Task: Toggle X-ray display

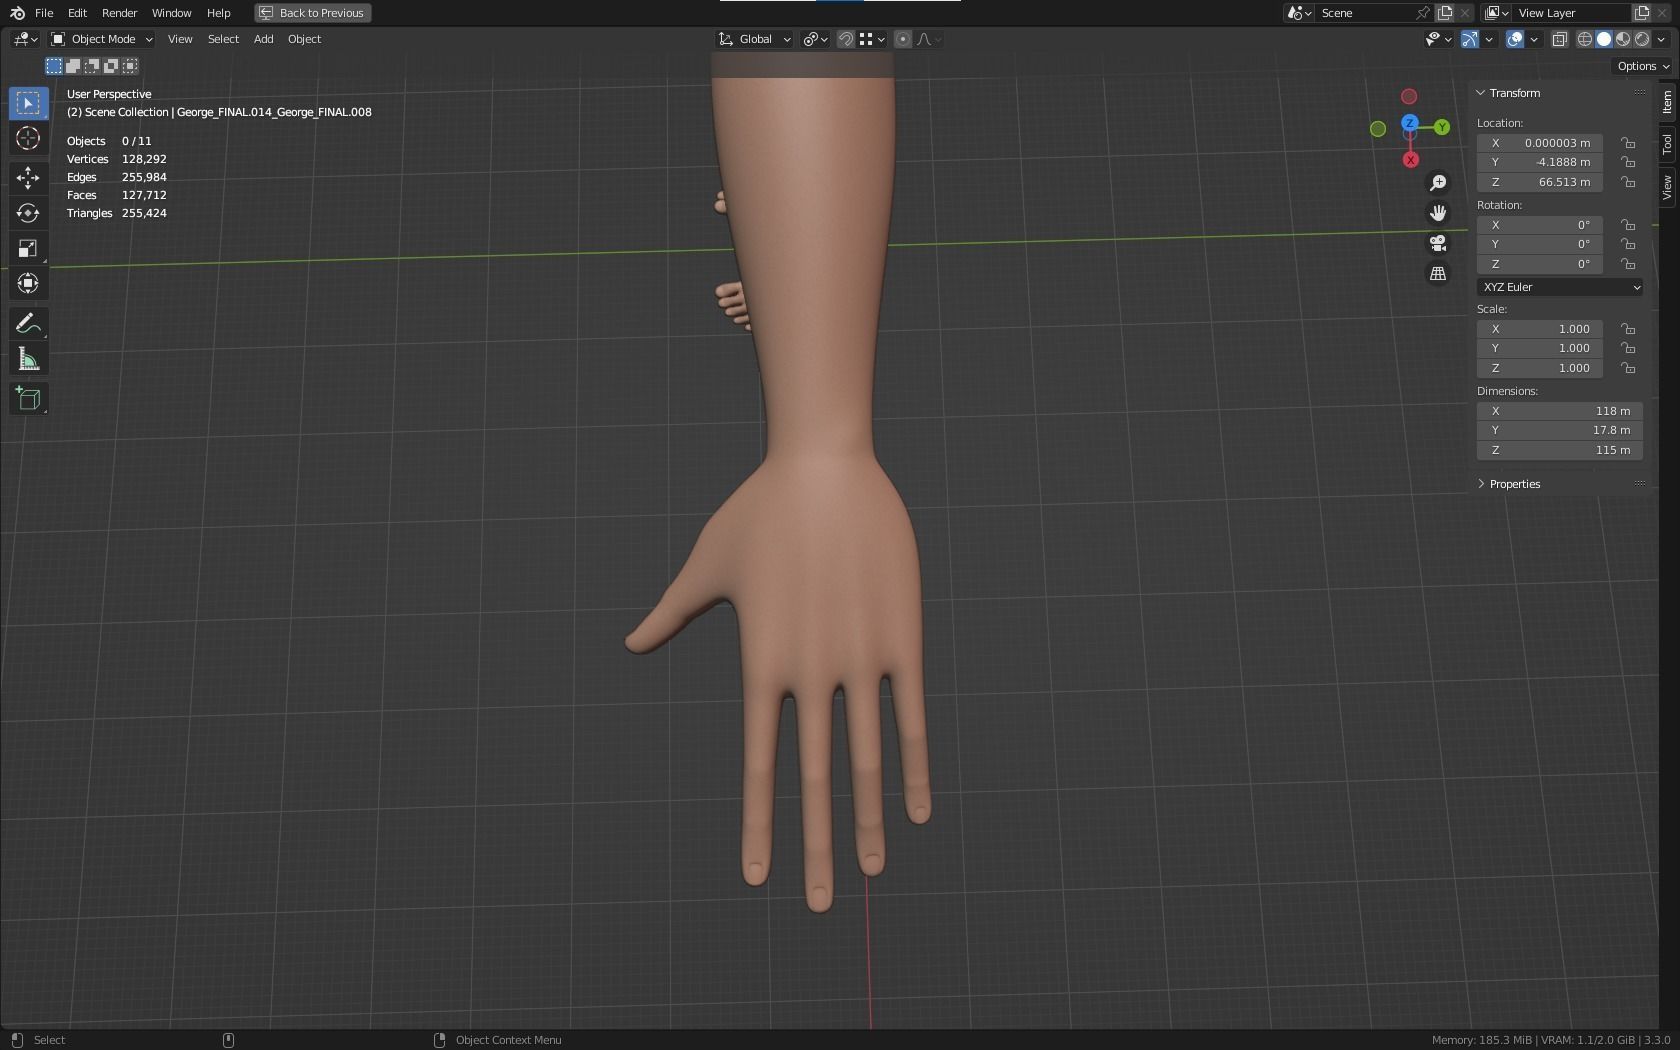Action: (x=1559, y=39)
